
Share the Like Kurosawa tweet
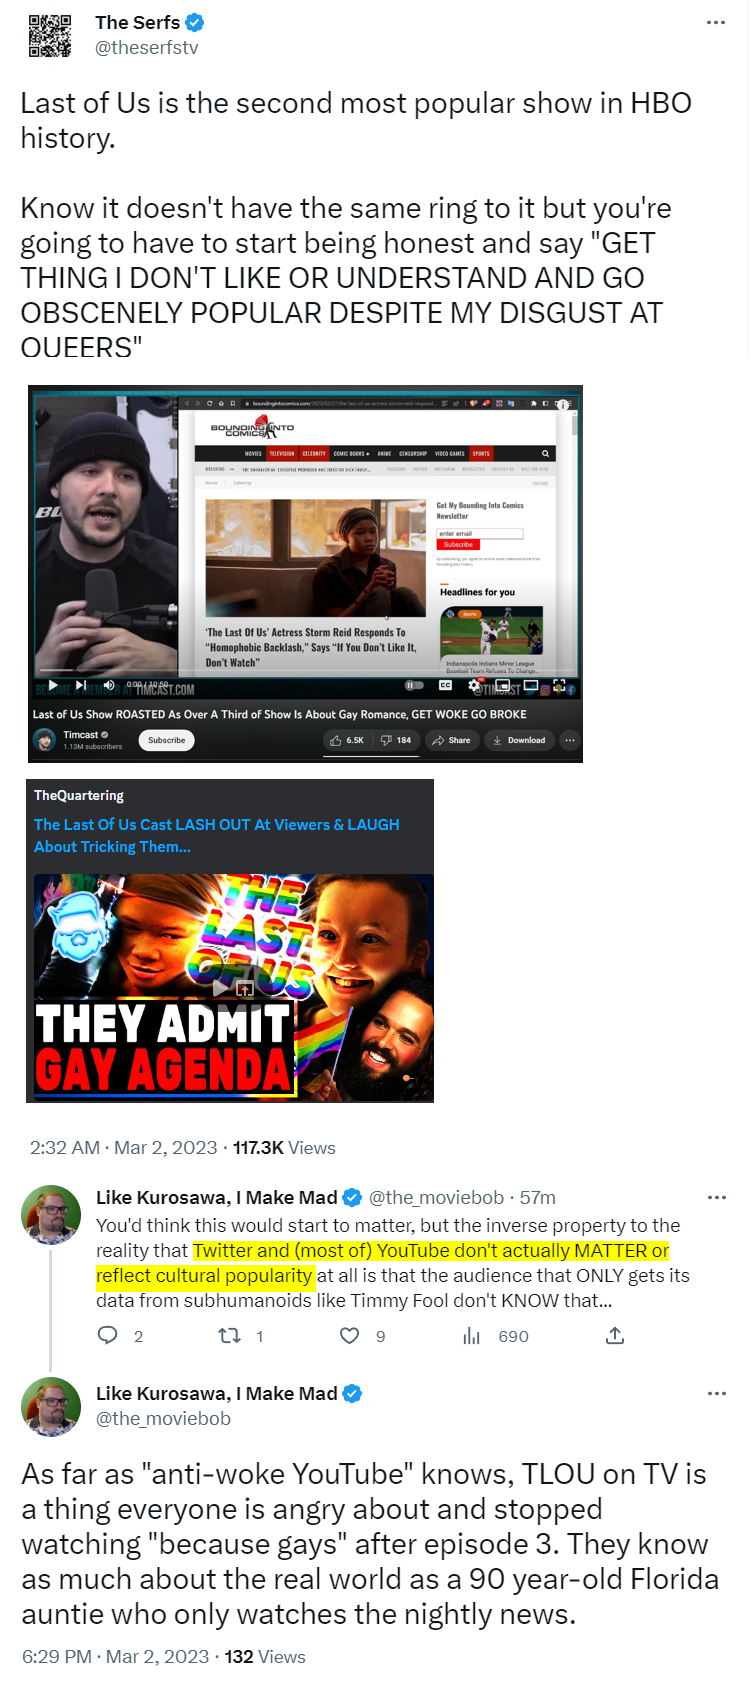(615, 1335)
